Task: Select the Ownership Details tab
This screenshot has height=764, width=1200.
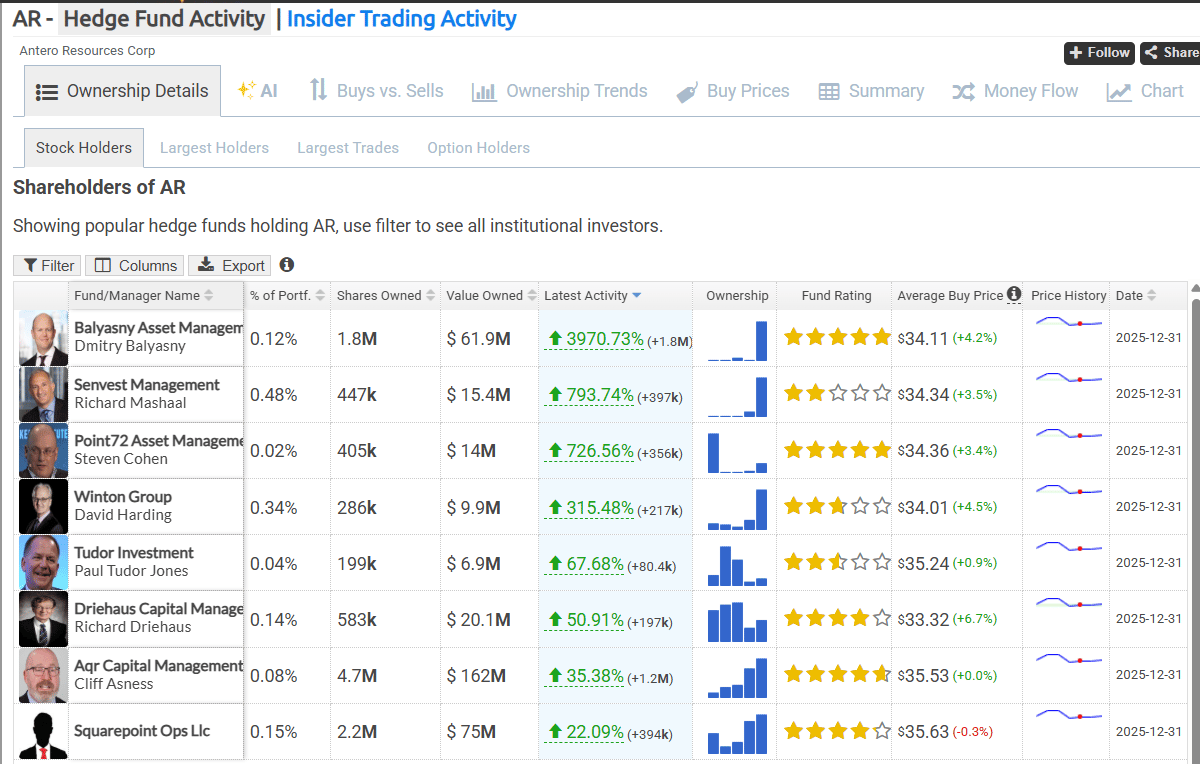Action: click(122, 91)
